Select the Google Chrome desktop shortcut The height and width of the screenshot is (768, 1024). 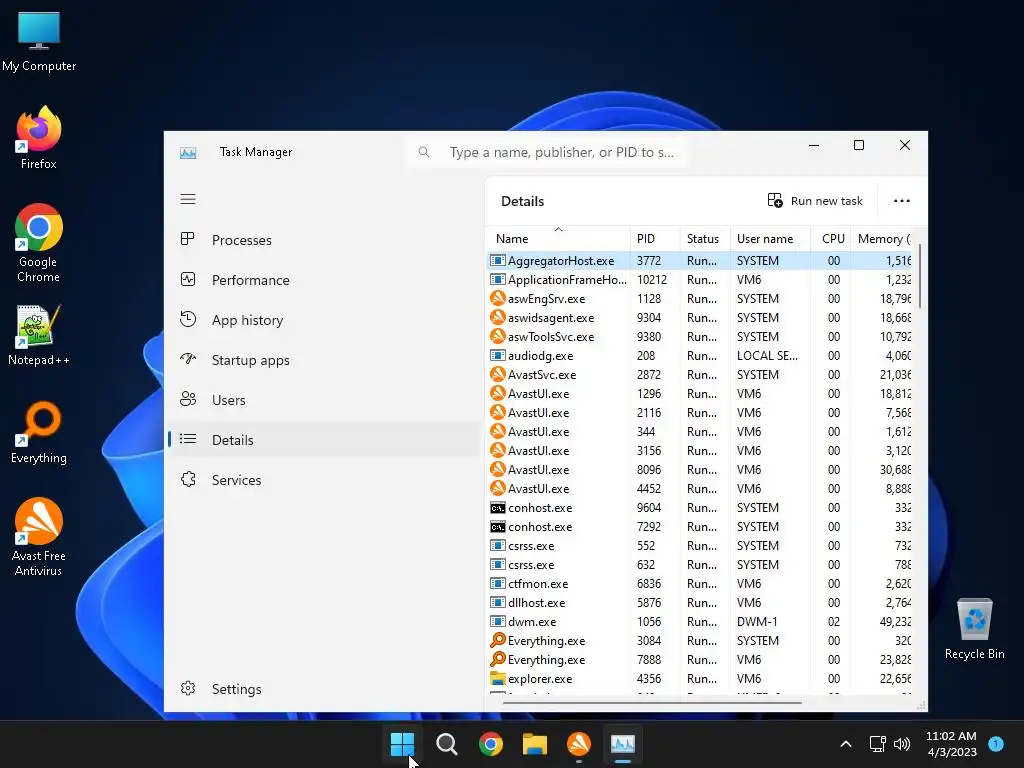(39, 243)
